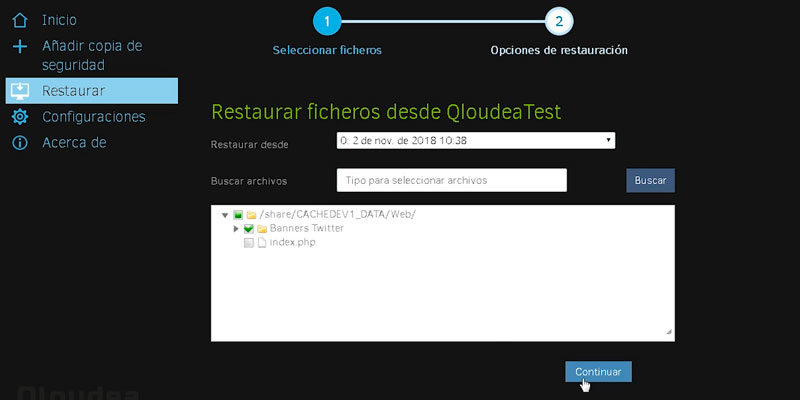The height and width of the screenshot is (400, 800).
Task: Open the Restaurar desde date dropdown
Action: (476, 140)
